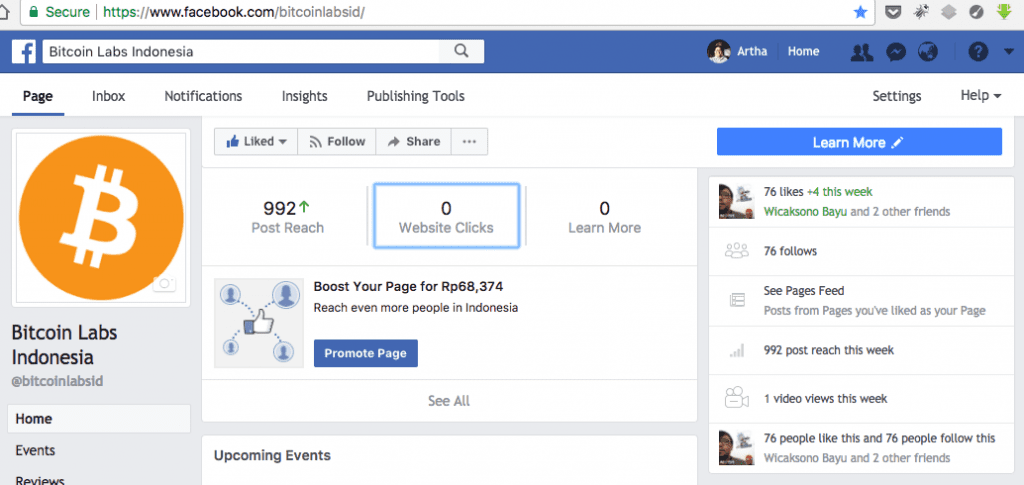Image resolution: width=1024 pixels, height=485 pixels.
Task: Click the Promote Page button
Action: (x=365, y=353)
